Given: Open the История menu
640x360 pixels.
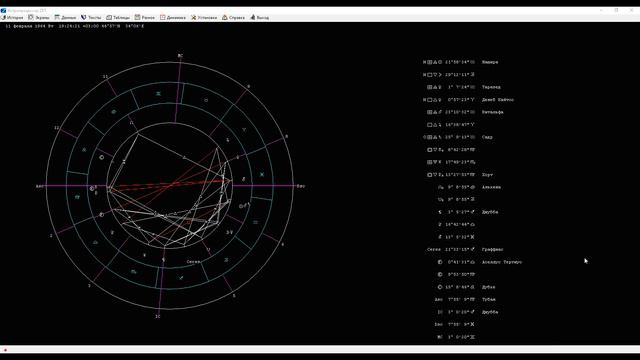Looking at the screenshot, I should [12, 18].
